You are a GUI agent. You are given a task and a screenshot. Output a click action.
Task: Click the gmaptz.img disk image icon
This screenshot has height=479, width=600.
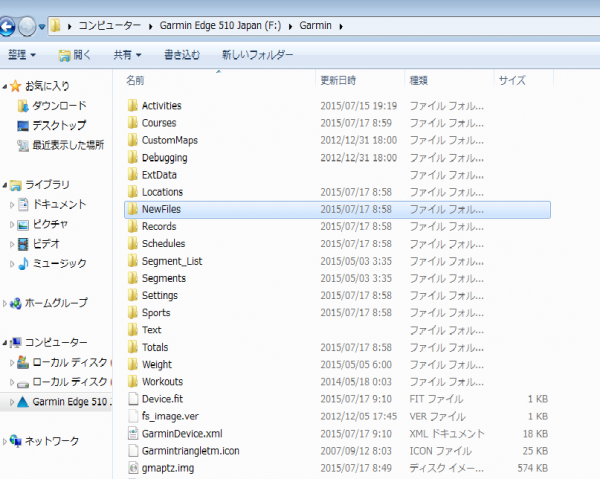coord(132,468)
